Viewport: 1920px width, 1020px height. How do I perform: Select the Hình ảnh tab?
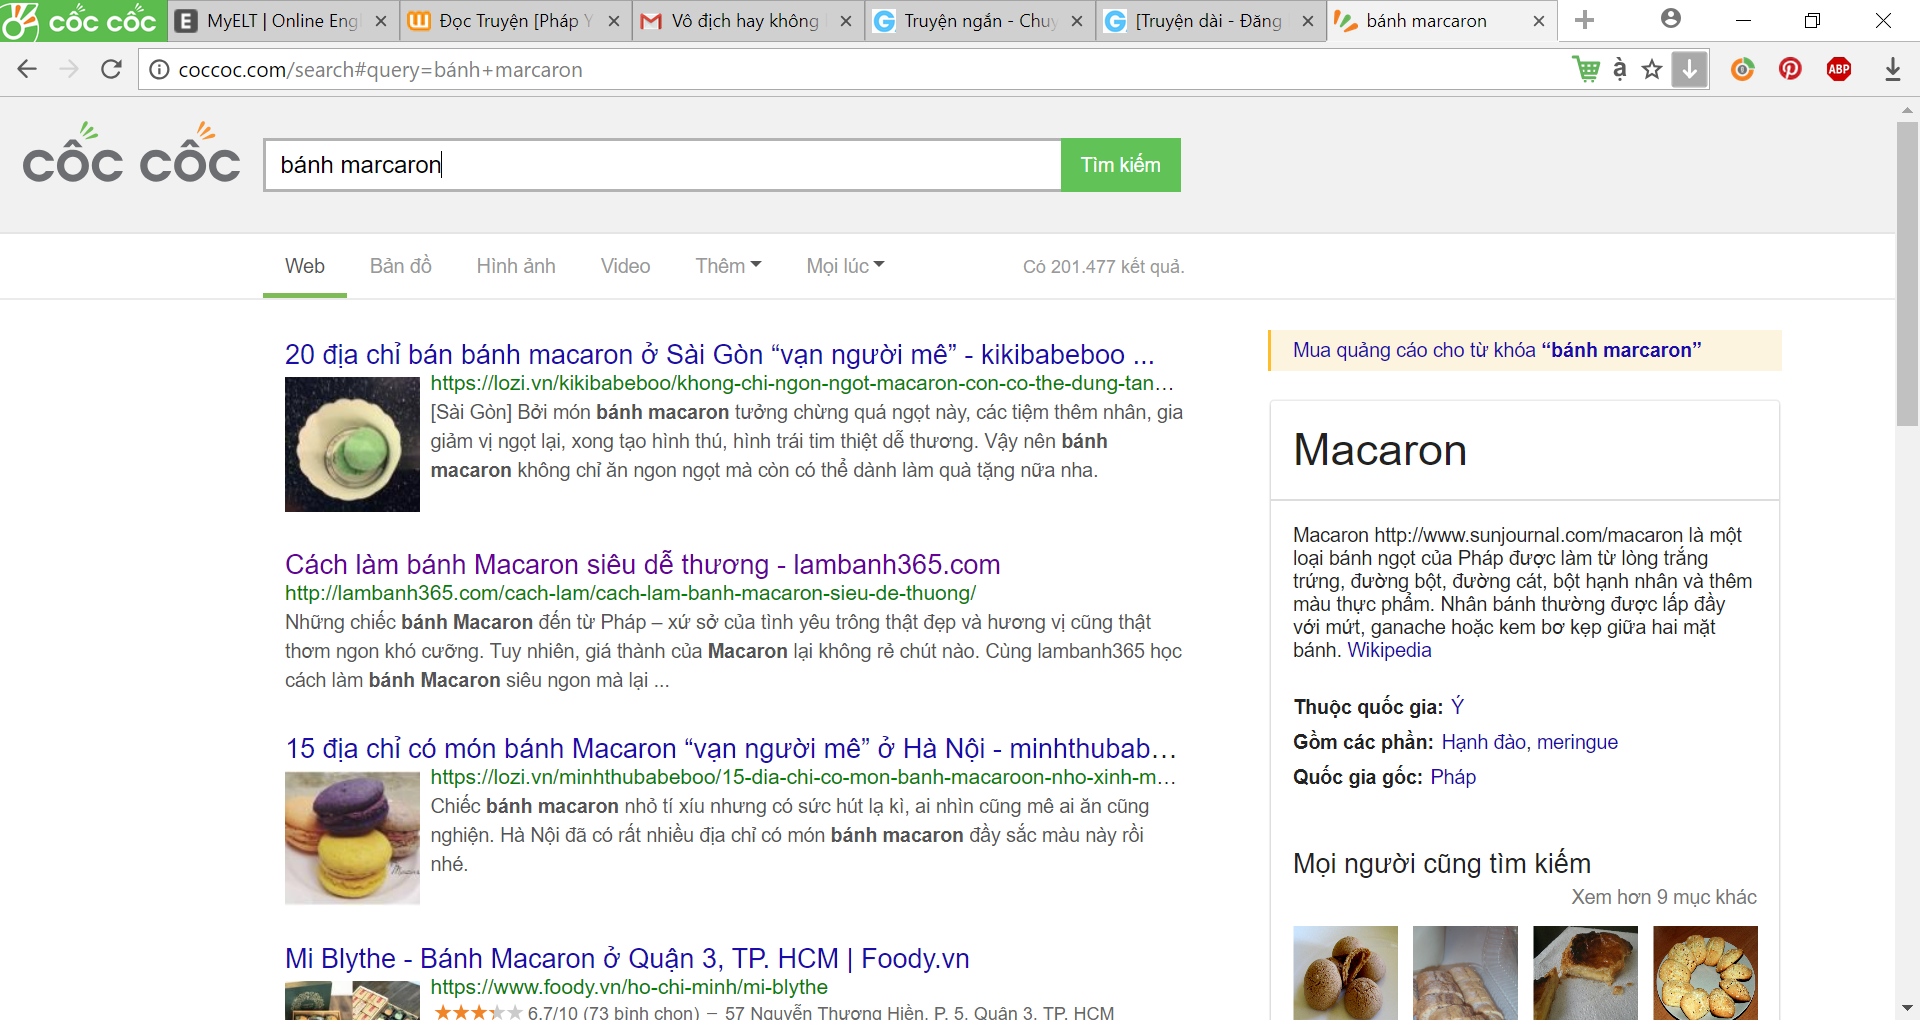point(516,266)
